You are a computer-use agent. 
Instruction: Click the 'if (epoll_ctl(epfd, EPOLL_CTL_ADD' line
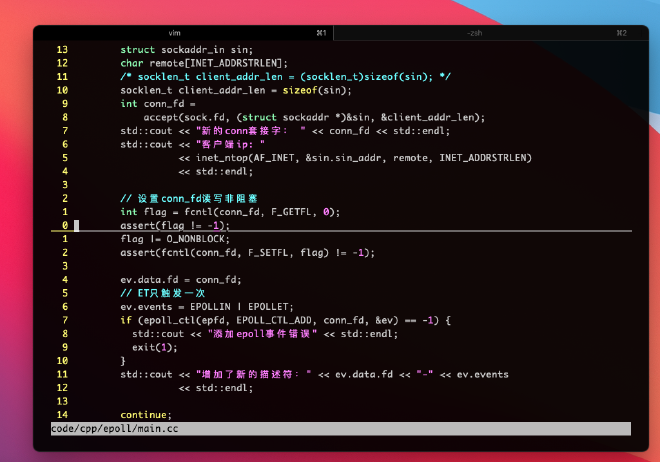[285, 320]
